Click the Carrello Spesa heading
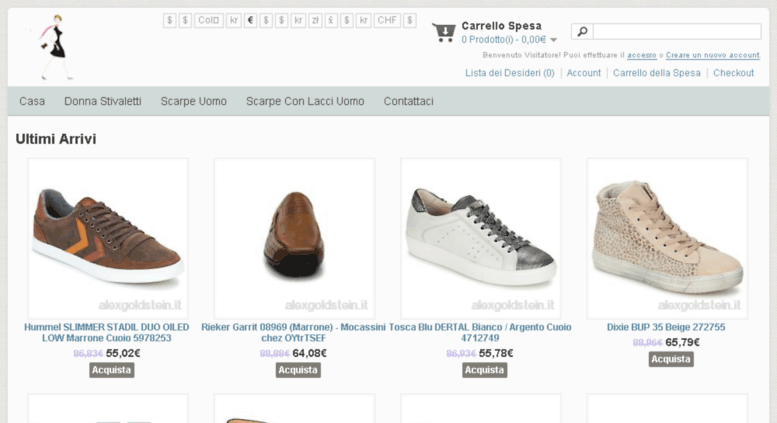The width and height of the screenshot is (777, 423). (501, 26)
